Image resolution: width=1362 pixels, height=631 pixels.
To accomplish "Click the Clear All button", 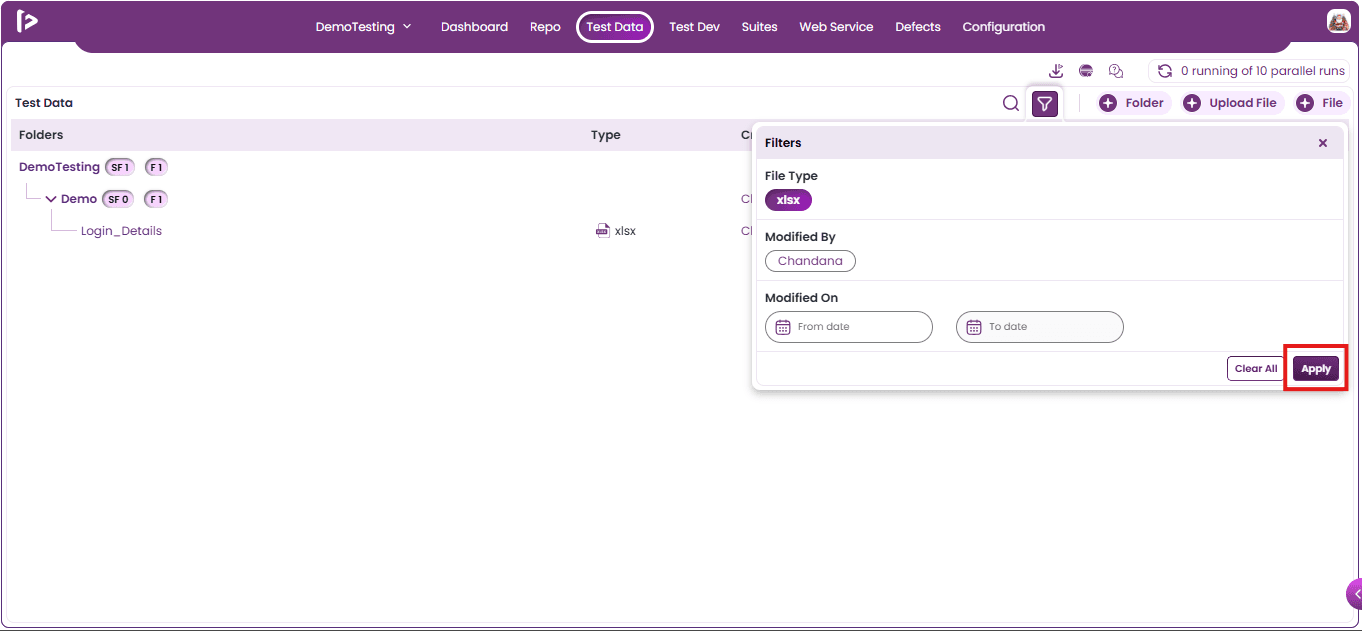I will tap(1256, 369).
